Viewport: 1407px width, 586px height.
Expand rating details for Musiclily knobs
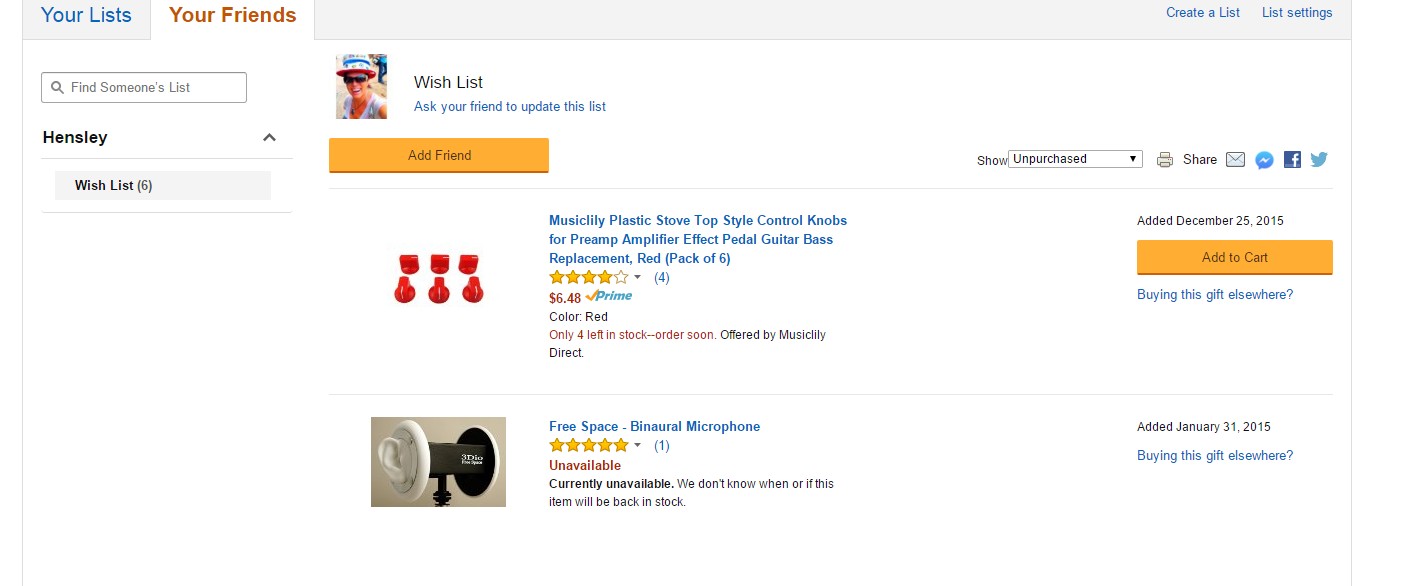pos(638,278)
